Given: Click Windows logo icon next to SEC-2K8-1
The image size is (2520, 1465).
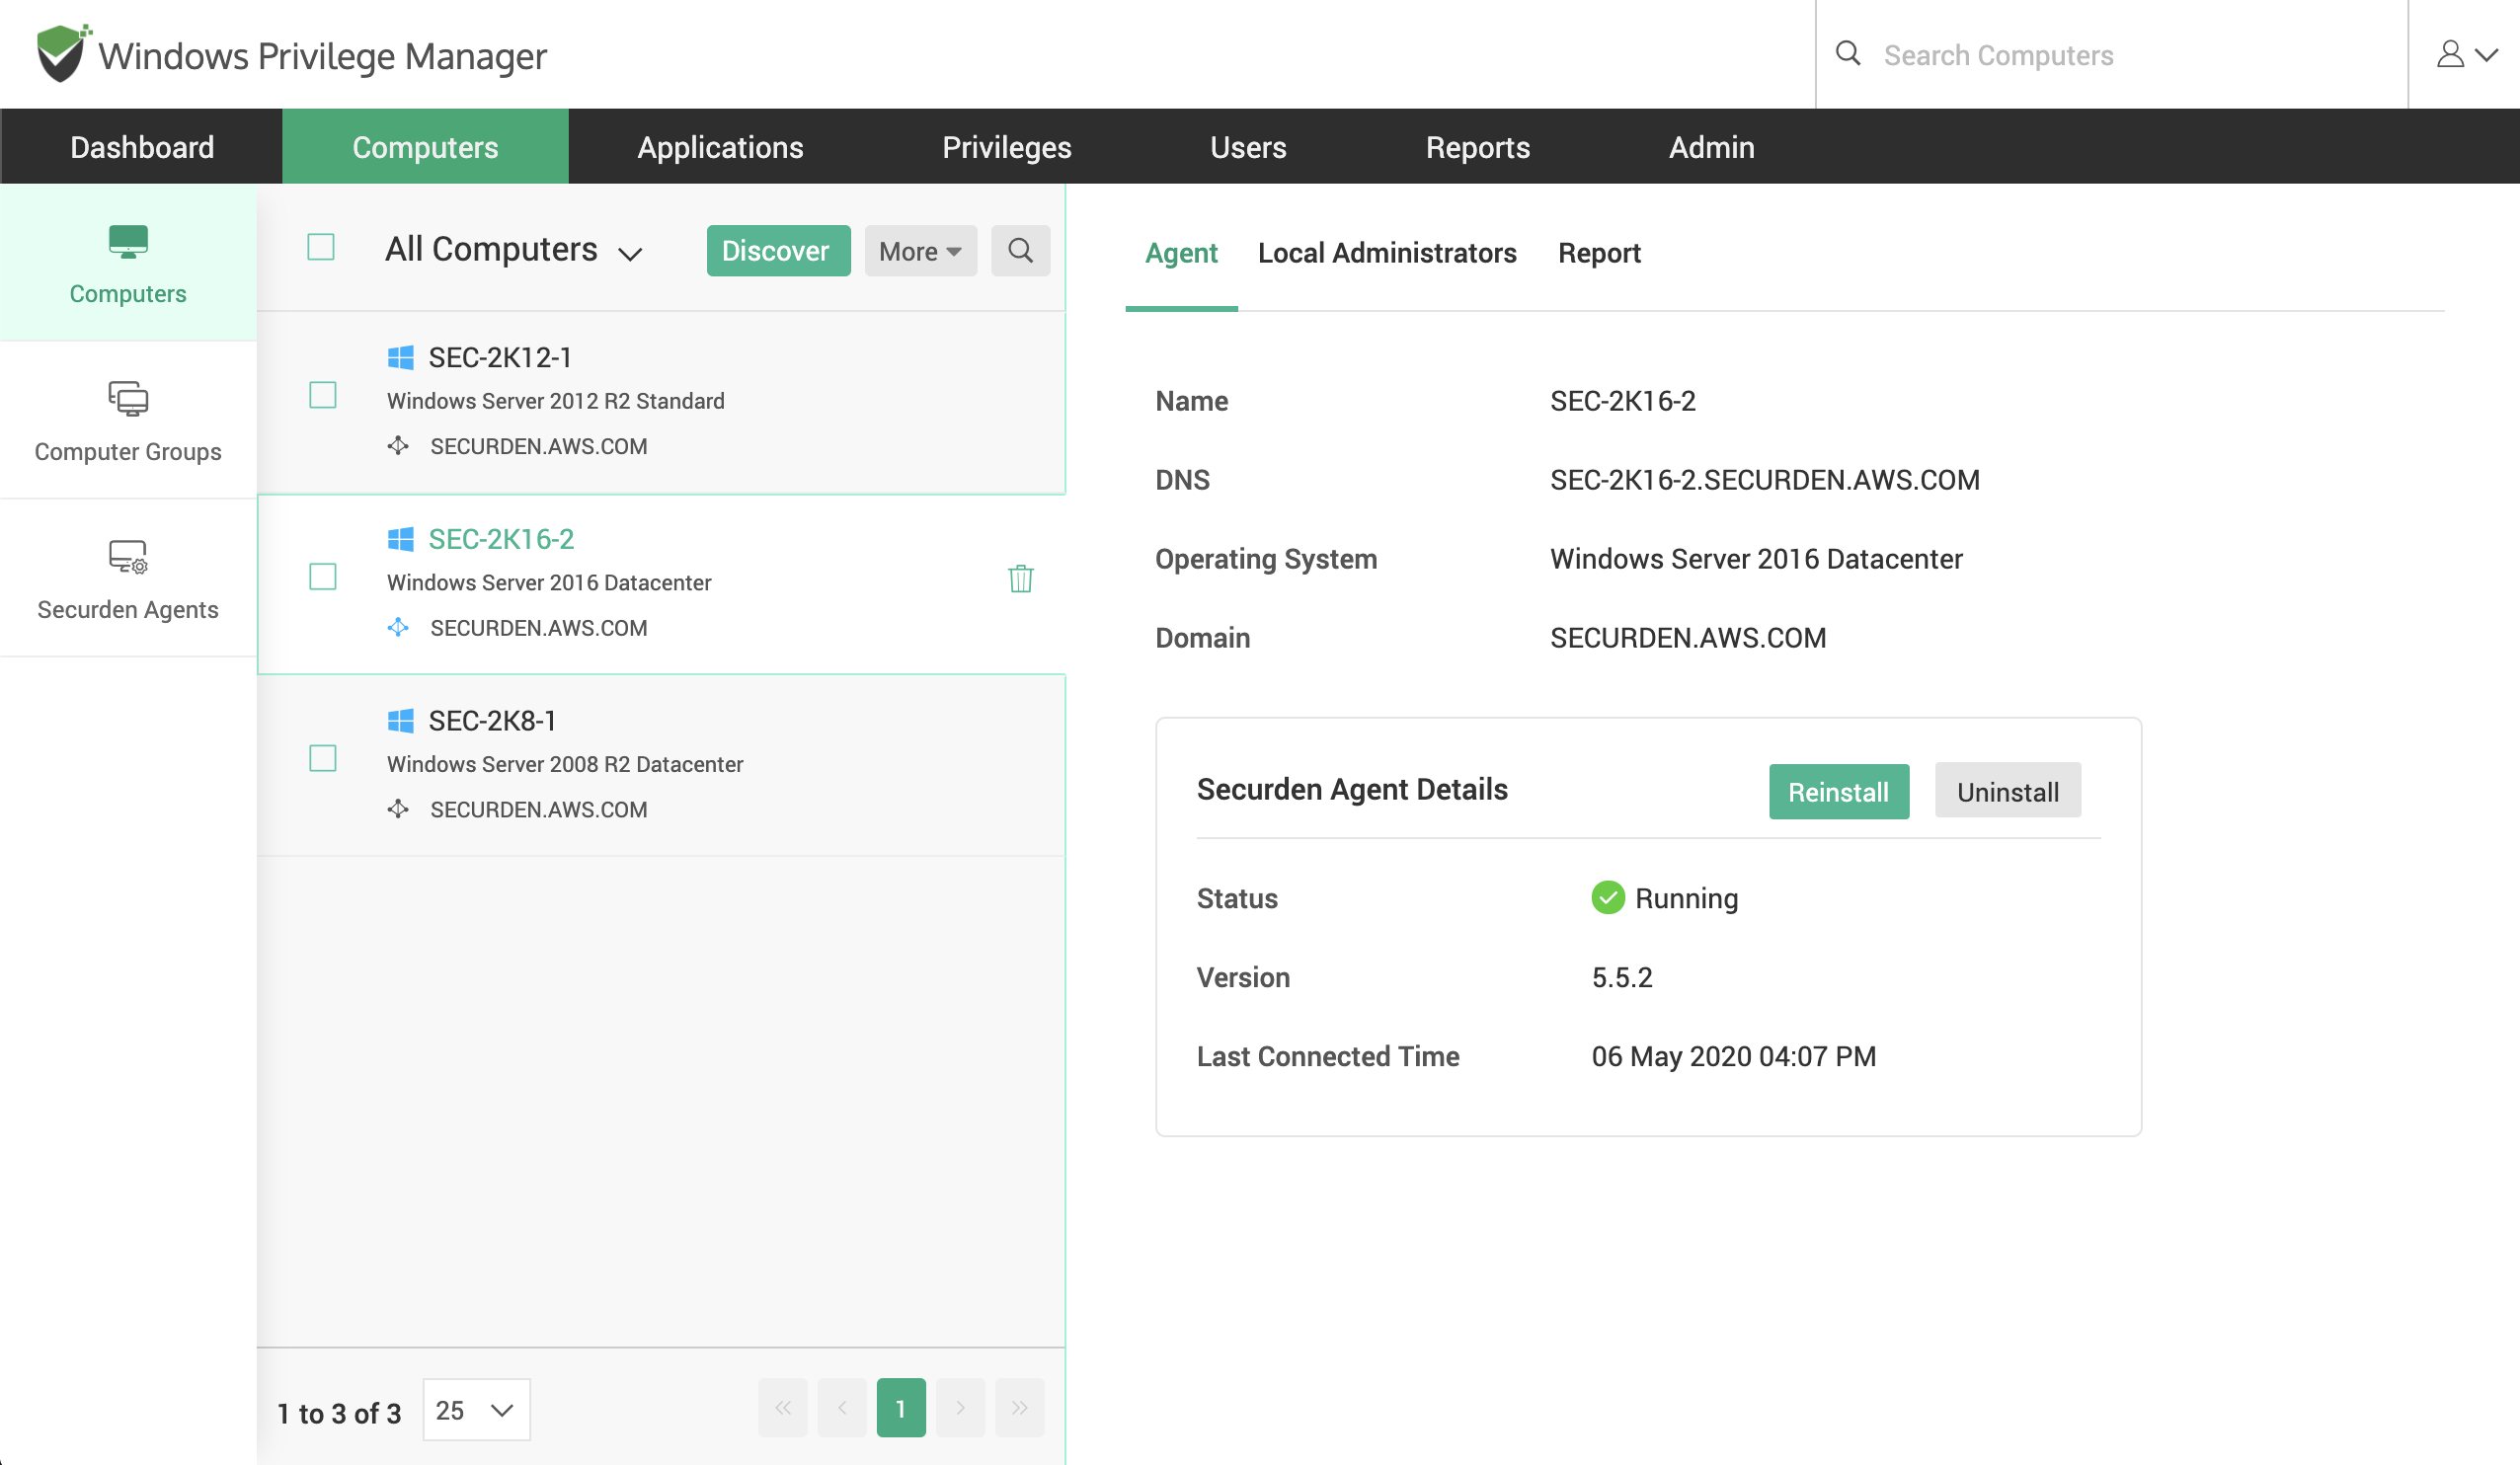Looking at the screenshot, I should tap(400, 721).
